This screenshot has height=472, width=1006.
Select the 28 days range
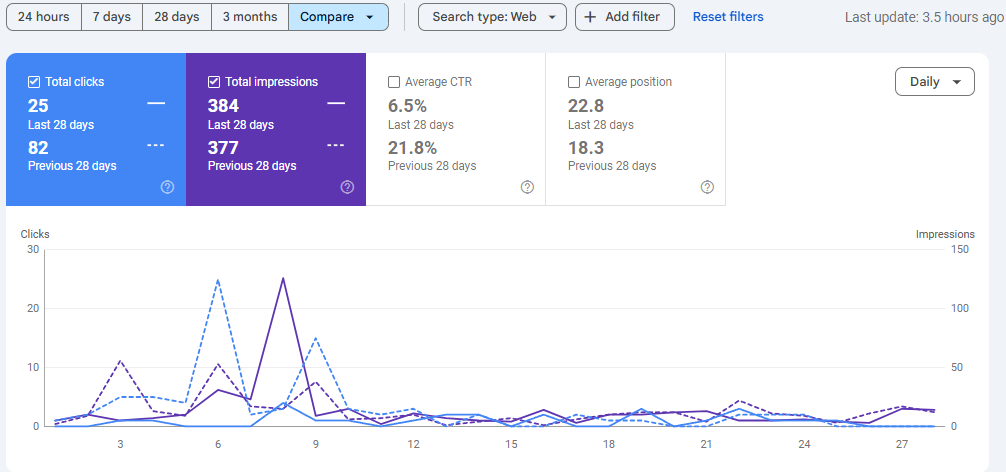tap(176, 17)
